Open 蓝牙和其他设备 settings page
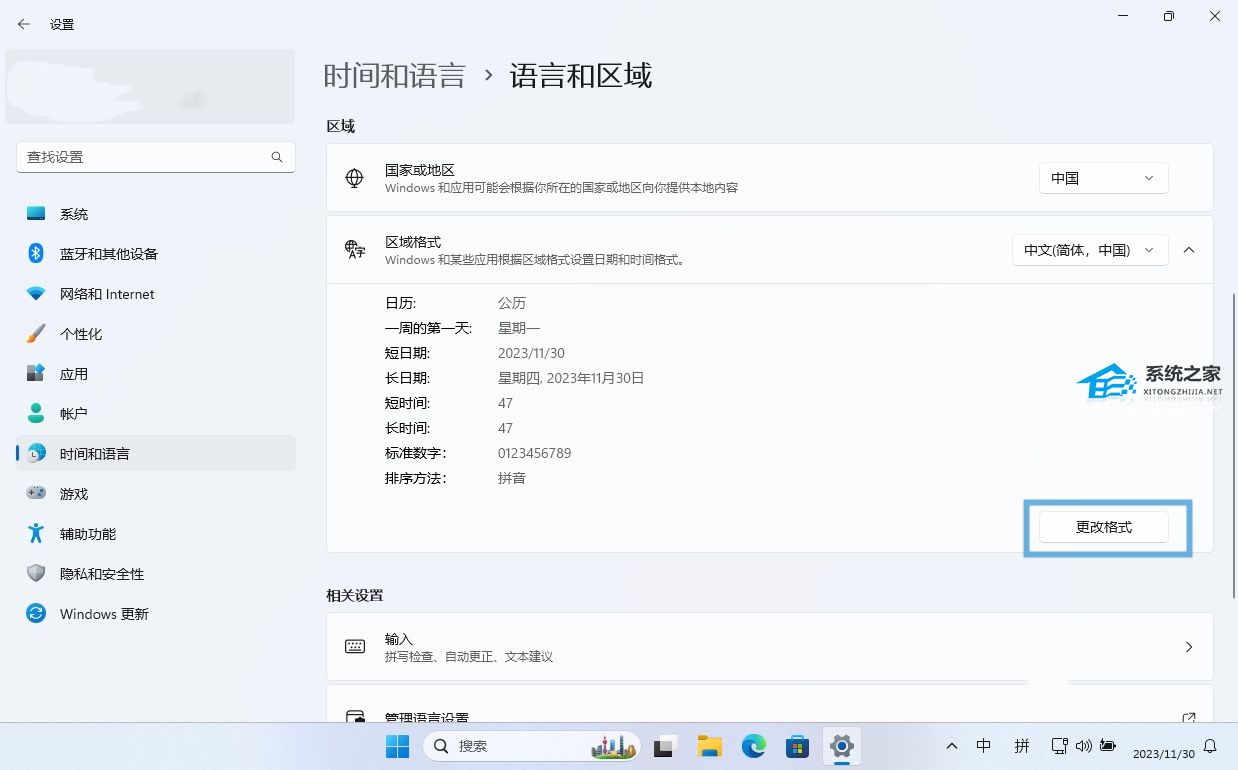Viewport: 1238px width, 770px height. 108,254
